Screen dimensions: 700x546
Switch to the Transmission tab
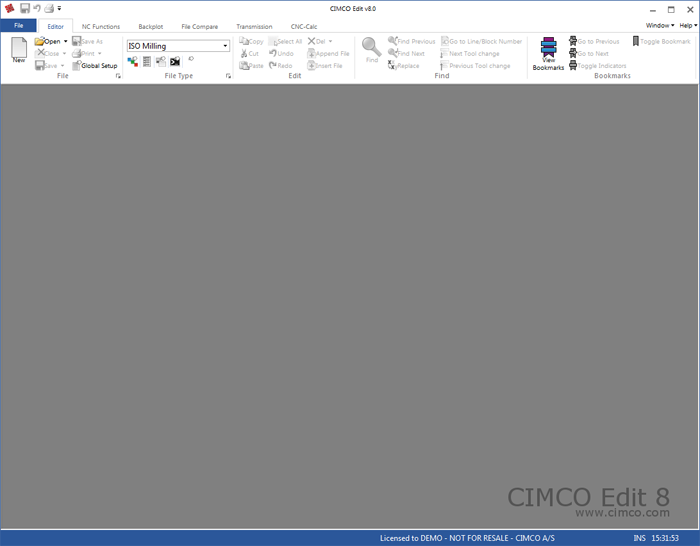254,26
